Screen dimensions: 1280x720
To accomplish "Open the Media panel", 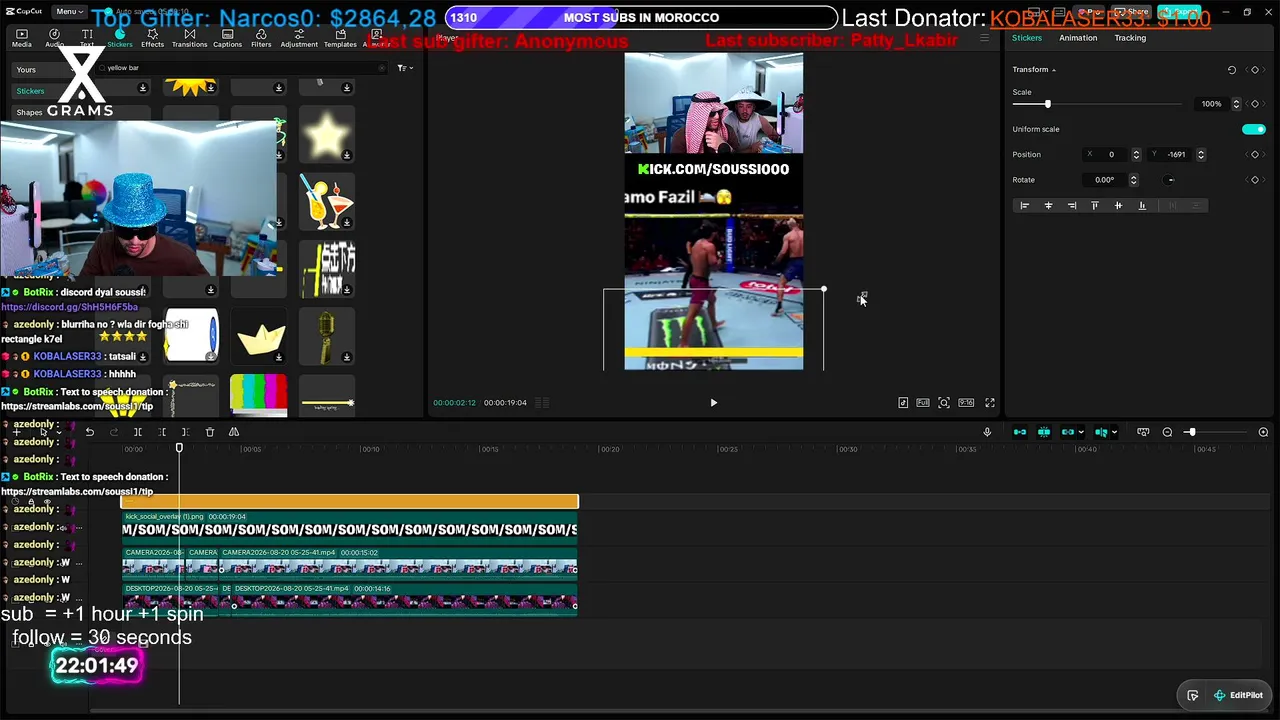I will click(21, 38).
